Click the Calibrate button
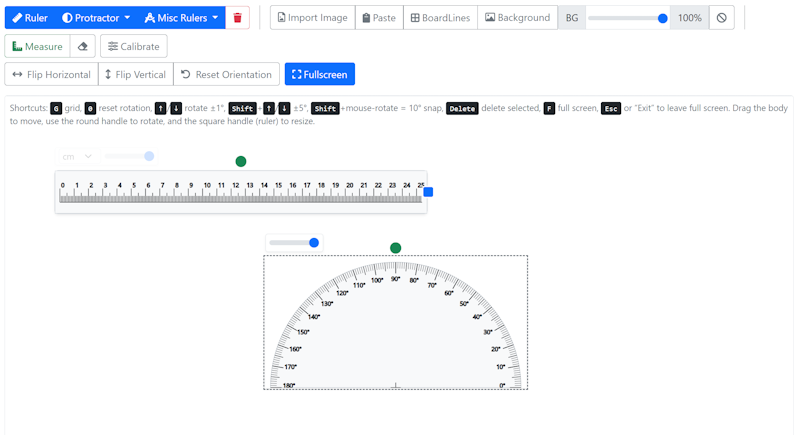This screenshot has height=435, width=800. (x=134, y=47)
